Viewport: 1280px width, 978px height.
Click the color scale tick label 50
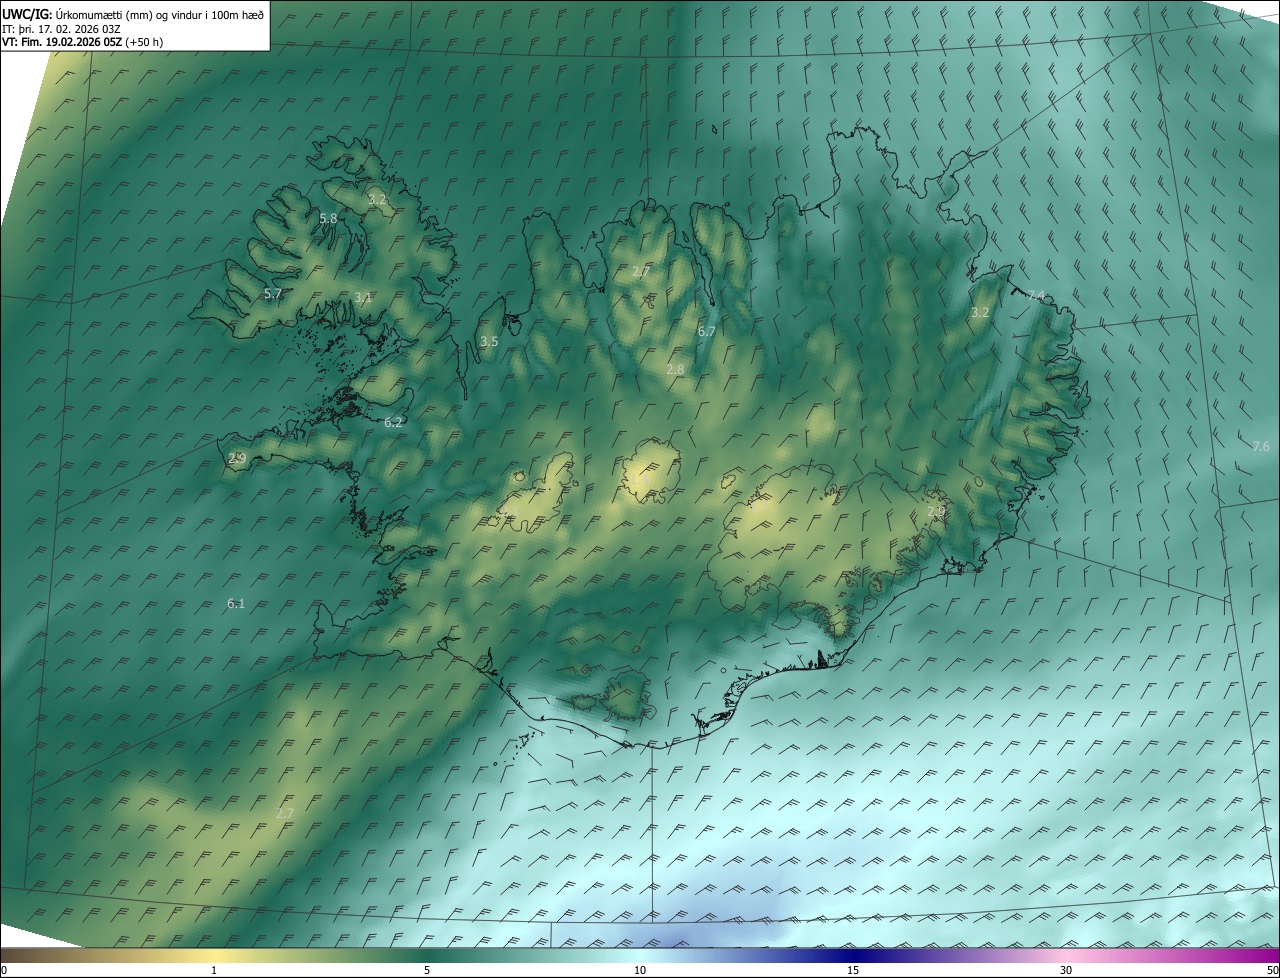(1273, 970)
